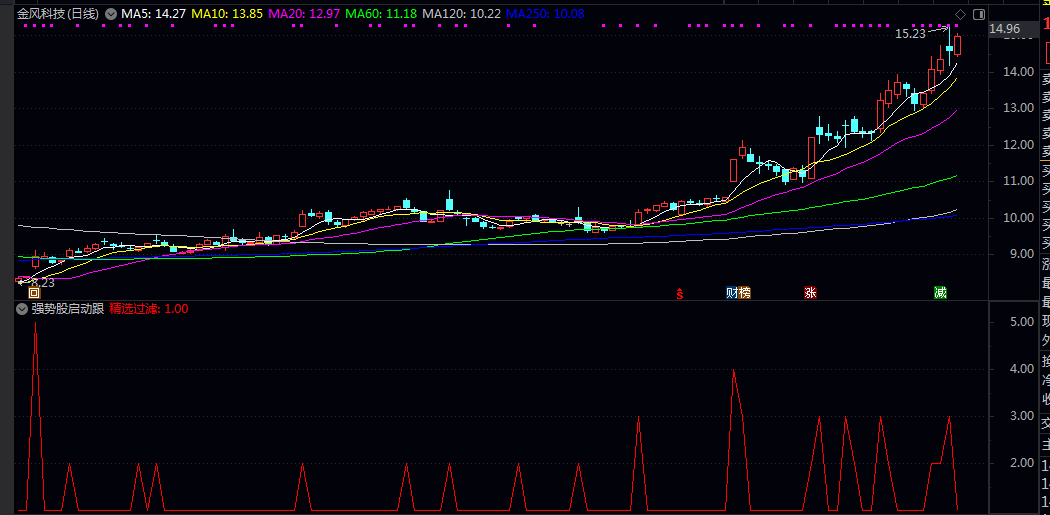
Task: Select the magenta MA20 label
Action: click(305, 14)
